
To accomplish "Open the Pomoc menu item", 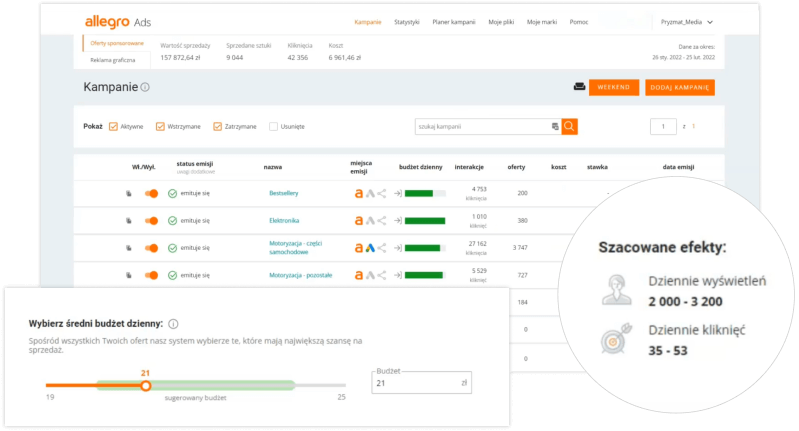I will pos(579,22).
